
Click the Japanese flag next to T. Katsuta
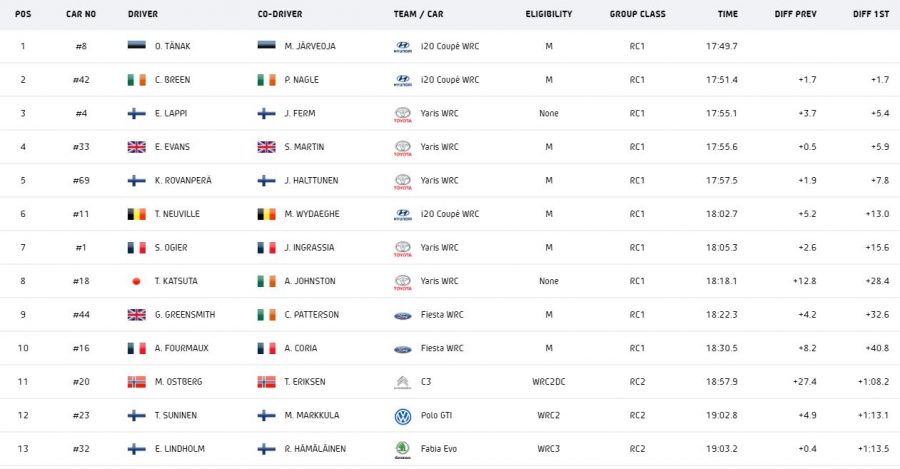tap(137, 281)
